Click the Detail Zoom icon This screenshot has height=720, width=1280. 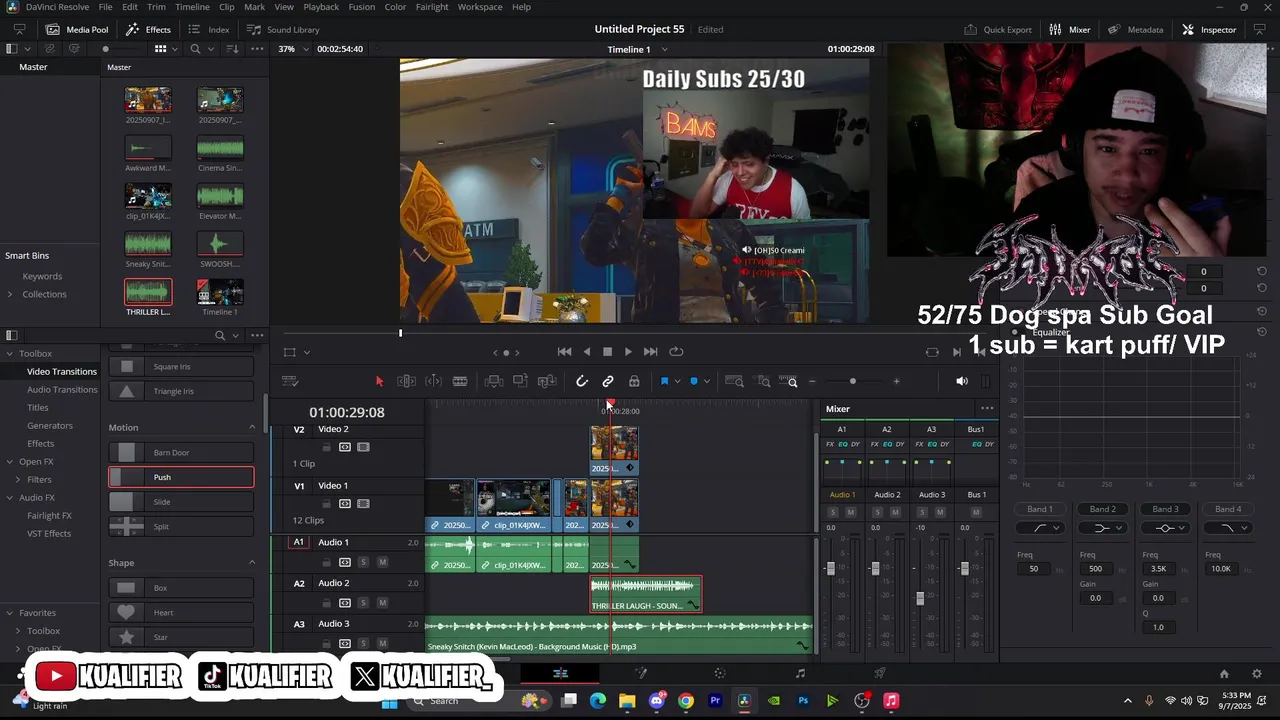764,381
